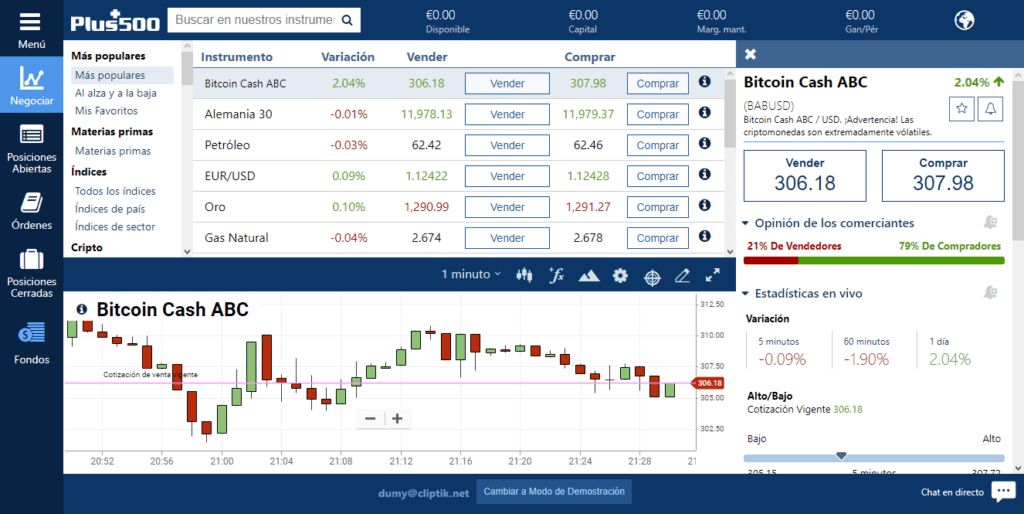The height and width of the screenshot is (514, 1024).
Task: Open the Menú hamburger icon
Action: 31,22
